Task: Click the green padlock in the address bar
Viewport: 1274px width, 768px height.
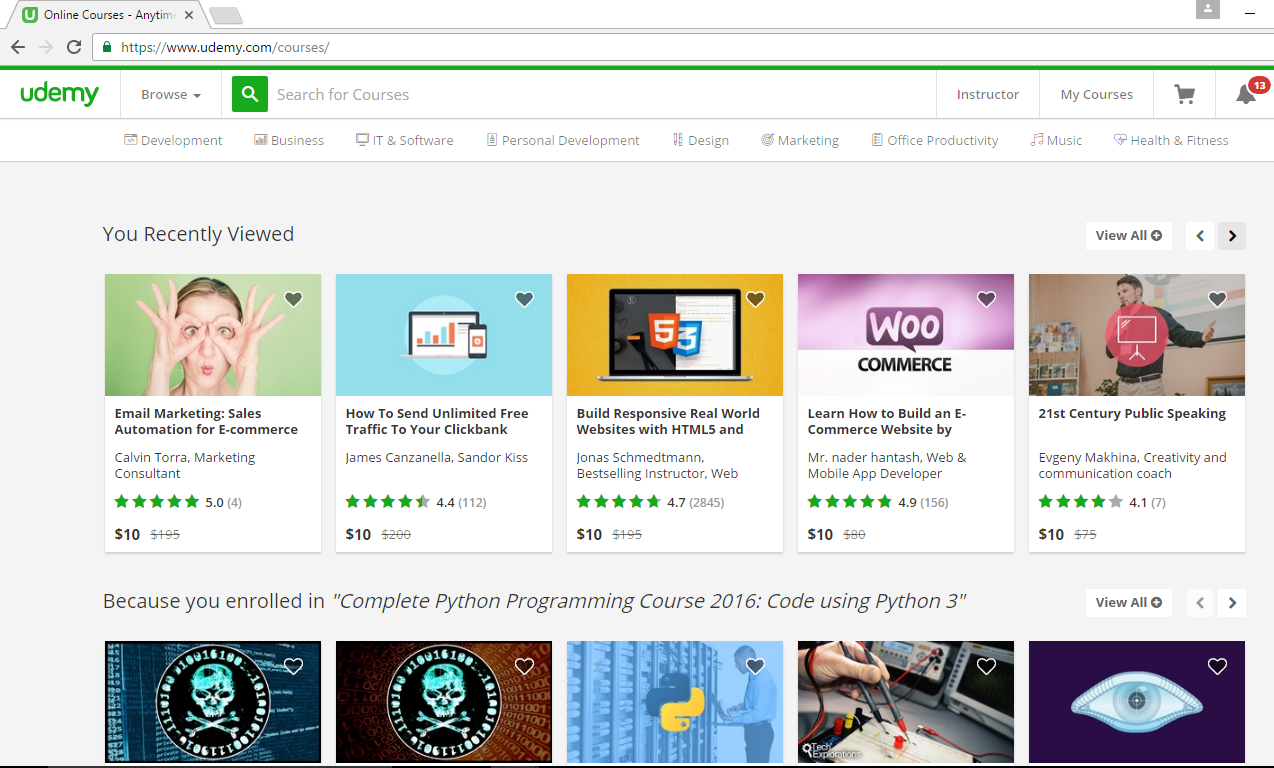Action: click(x=106, y=47)
